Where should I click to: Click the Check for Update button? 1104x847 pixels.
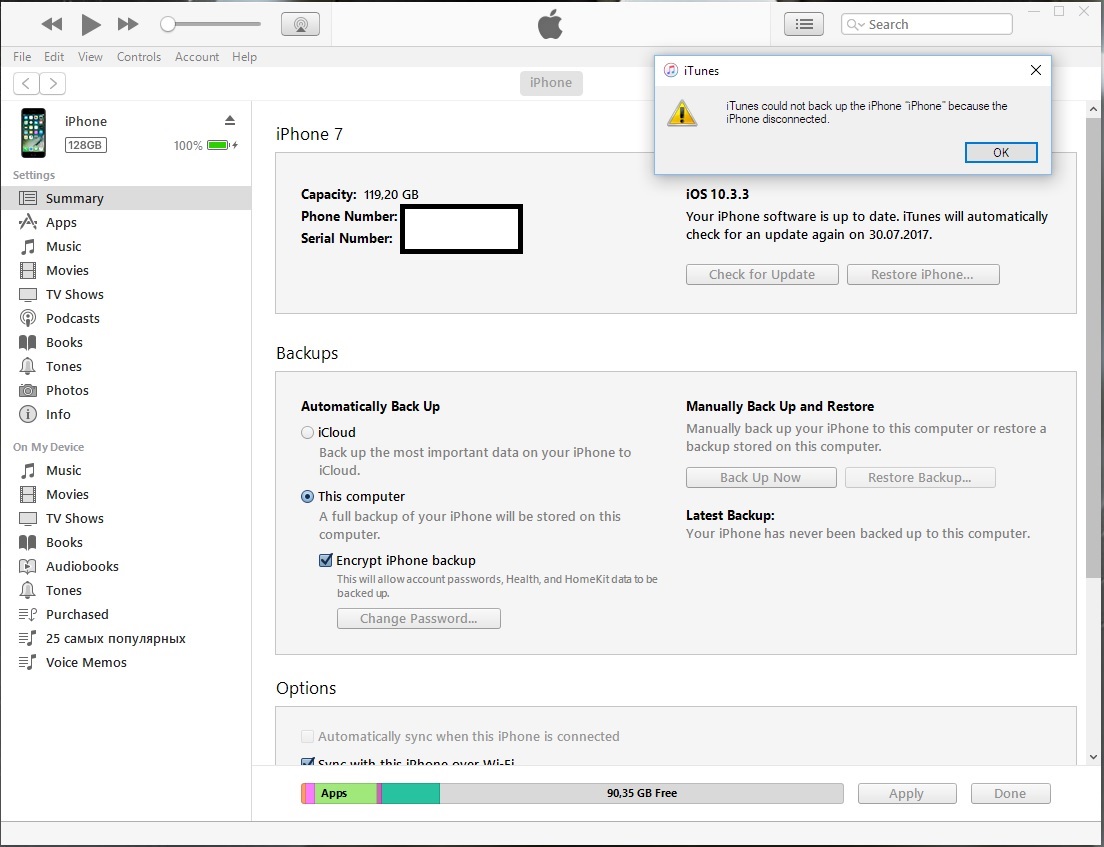point(762,275)
